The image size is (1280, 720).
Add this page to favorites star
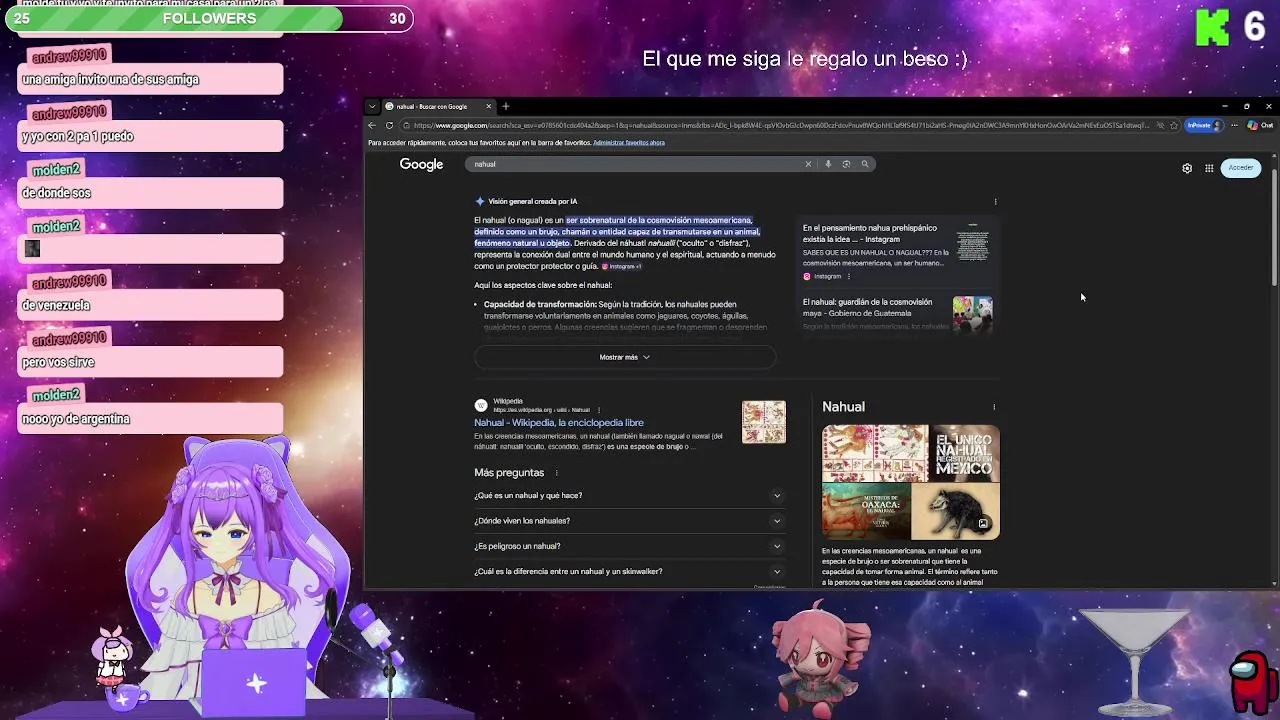[1174, 126]
